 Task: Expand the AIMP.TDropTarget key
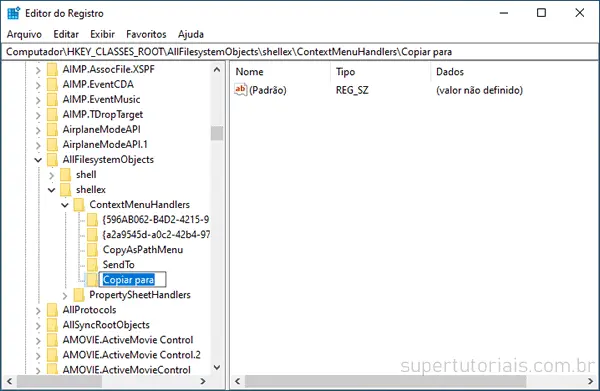(x=38, y=115)
